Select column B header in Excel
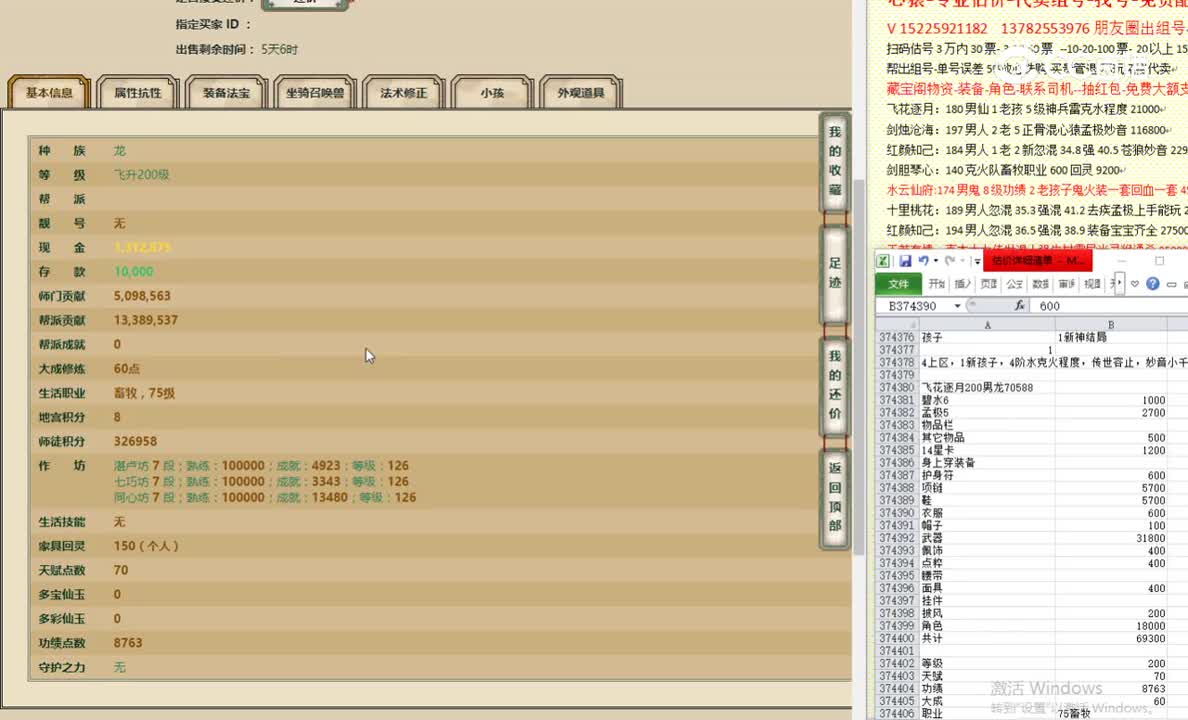Image resolution: width=1188 pixels, height=720 pixels. click(1111, 324)
